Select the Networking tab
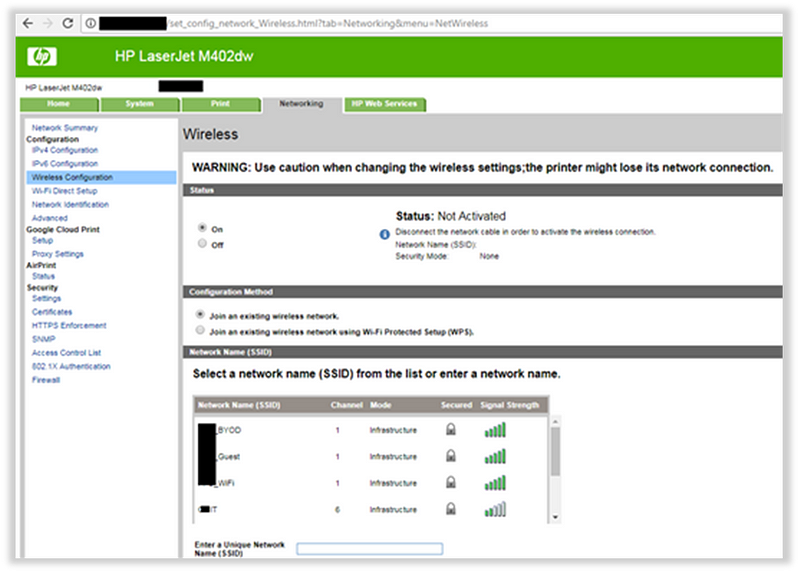This screenshot has height=573, width=800. [x=302, y=105]
